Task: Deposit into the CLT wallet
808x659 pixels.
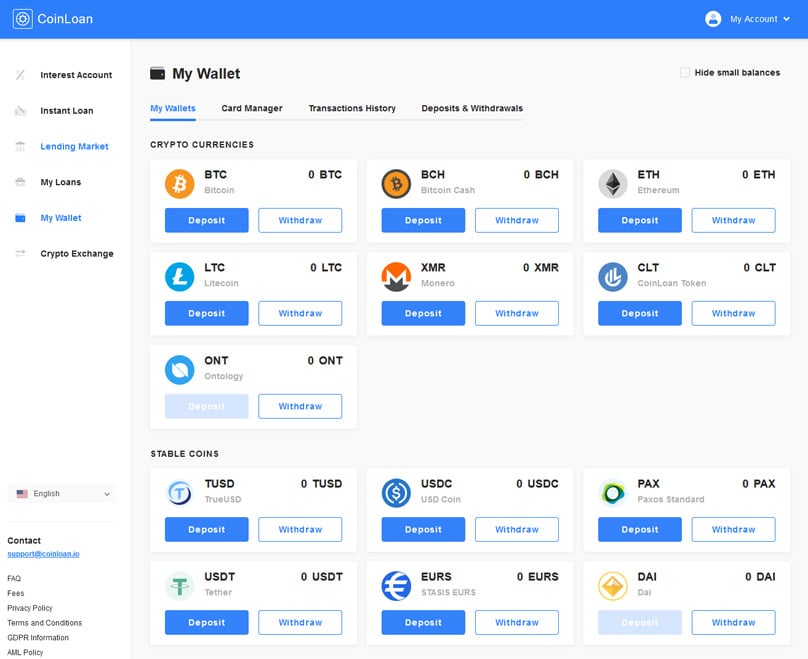Action: click(x=640, y=313)
